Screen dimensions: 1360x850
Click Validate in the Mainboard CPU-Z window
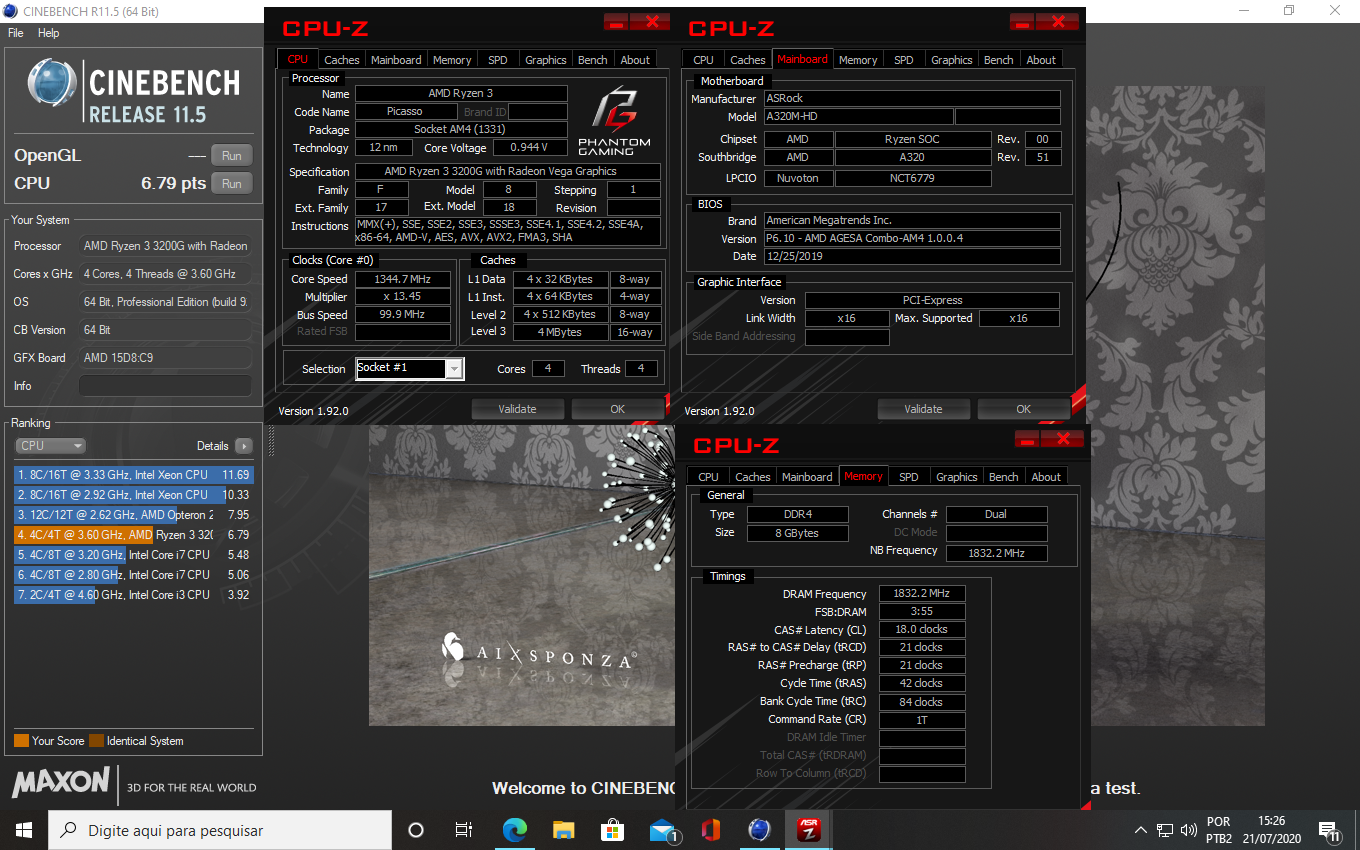923,409
